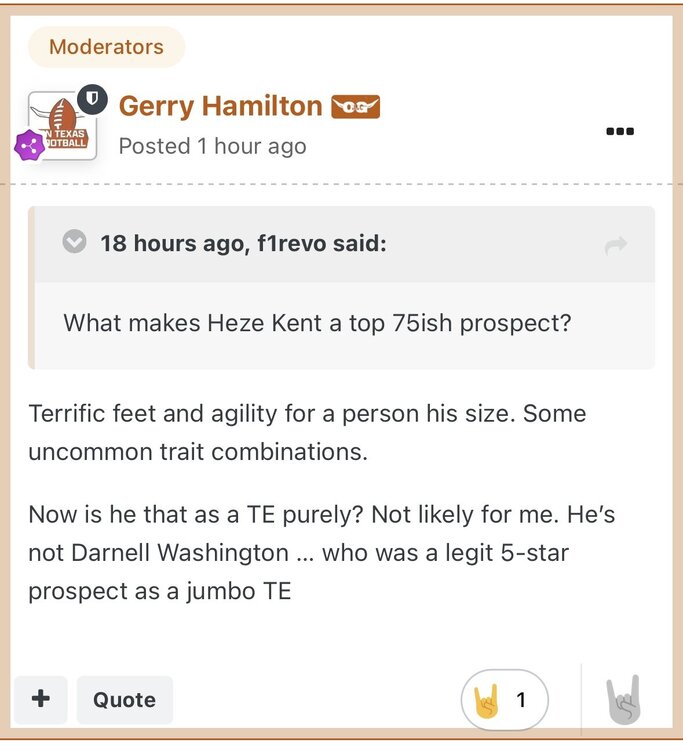The width and height of the screenshot is (683, 750).
Task: Toggle multiquote with the plus button
Action: 41,699
